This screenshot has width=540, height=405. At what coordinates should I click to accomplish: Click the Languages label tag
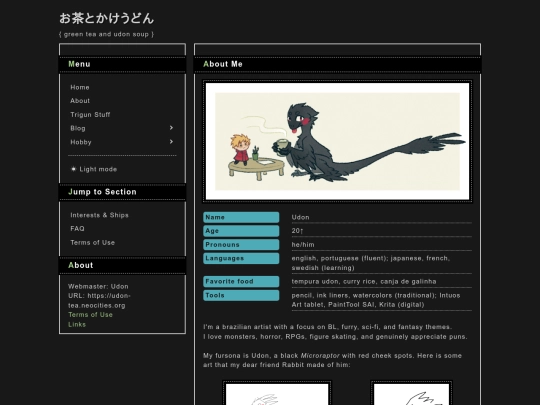[241, 258]
